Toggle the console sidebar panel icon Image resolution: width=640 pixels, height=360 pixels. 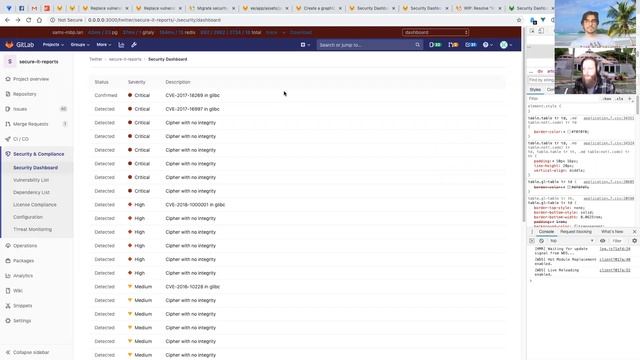click(531, 241)
